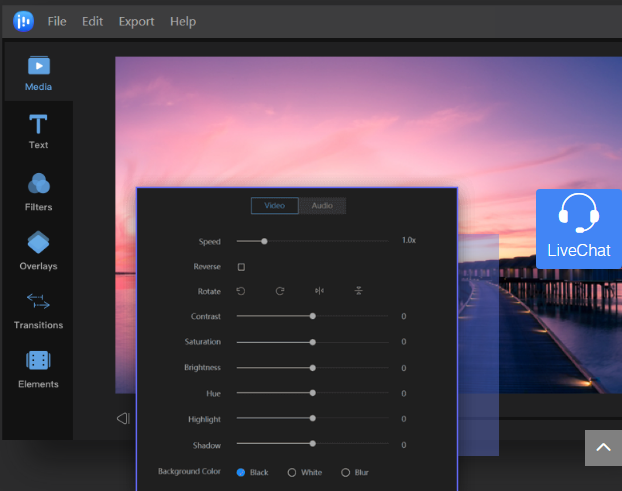Click the Saturation slider handle
Image resolution: width=622 pixels, height=491 pixels.
313,342
